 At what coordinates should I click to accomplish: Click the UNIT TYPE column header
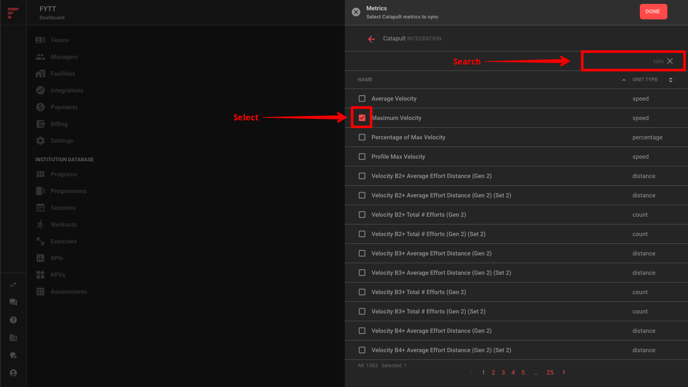click(x=645, y=80)
